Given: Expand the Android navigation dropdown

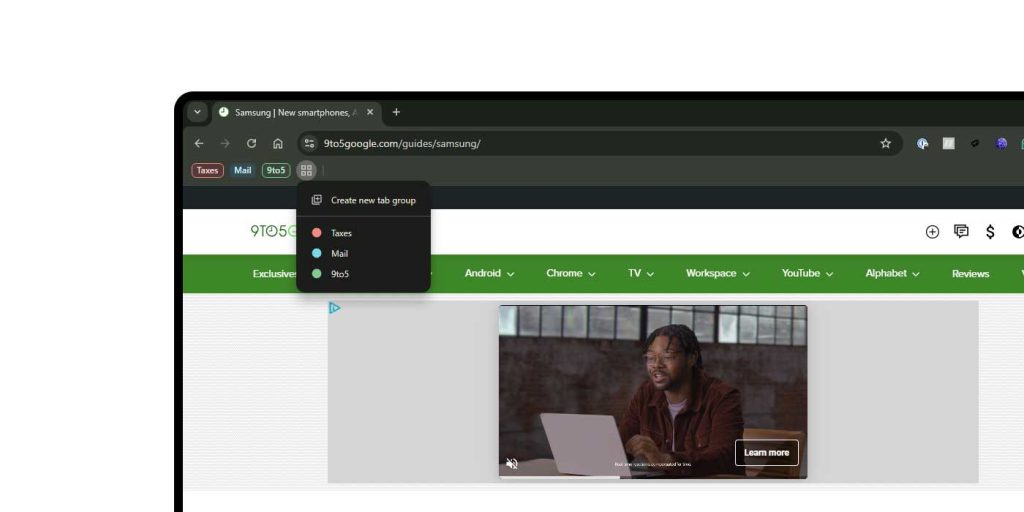Looking at the screenshot, I should point(489,273).
